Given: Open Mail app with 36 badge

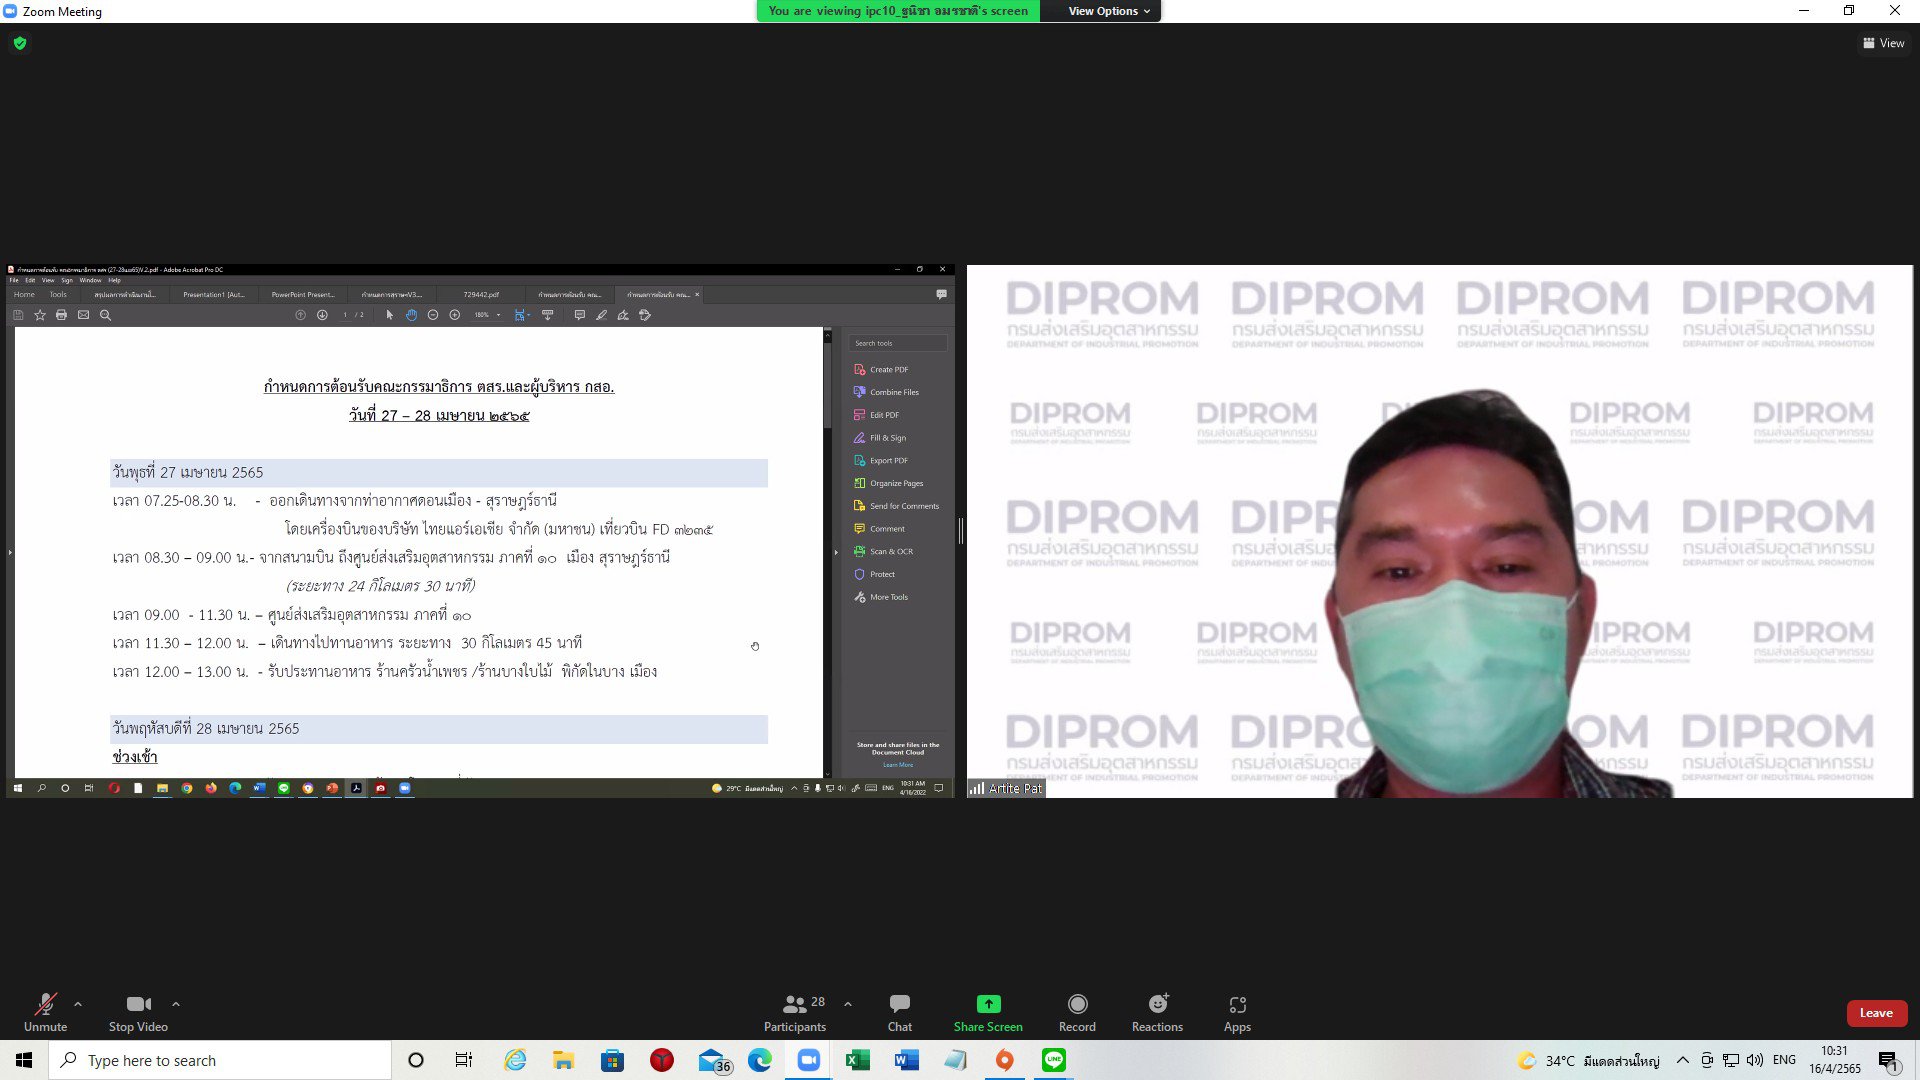Looking at the screenshot, I should pyautogui.click(x=714, y=1061).
